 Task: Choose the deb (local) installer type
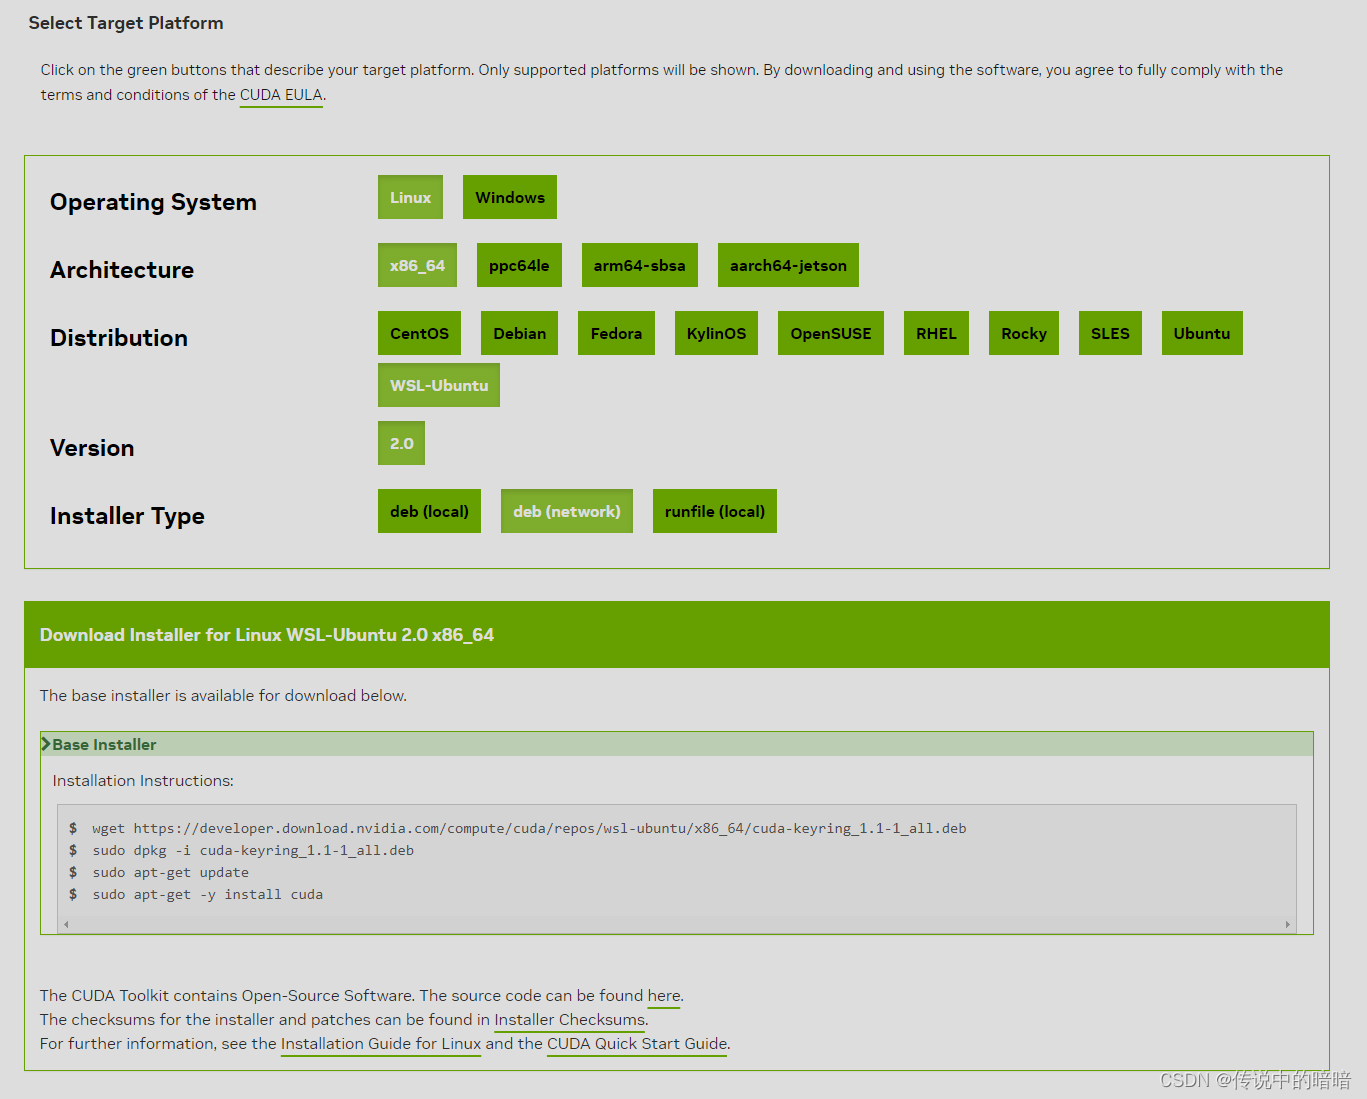pyautogui.click(x=429, y=511)
